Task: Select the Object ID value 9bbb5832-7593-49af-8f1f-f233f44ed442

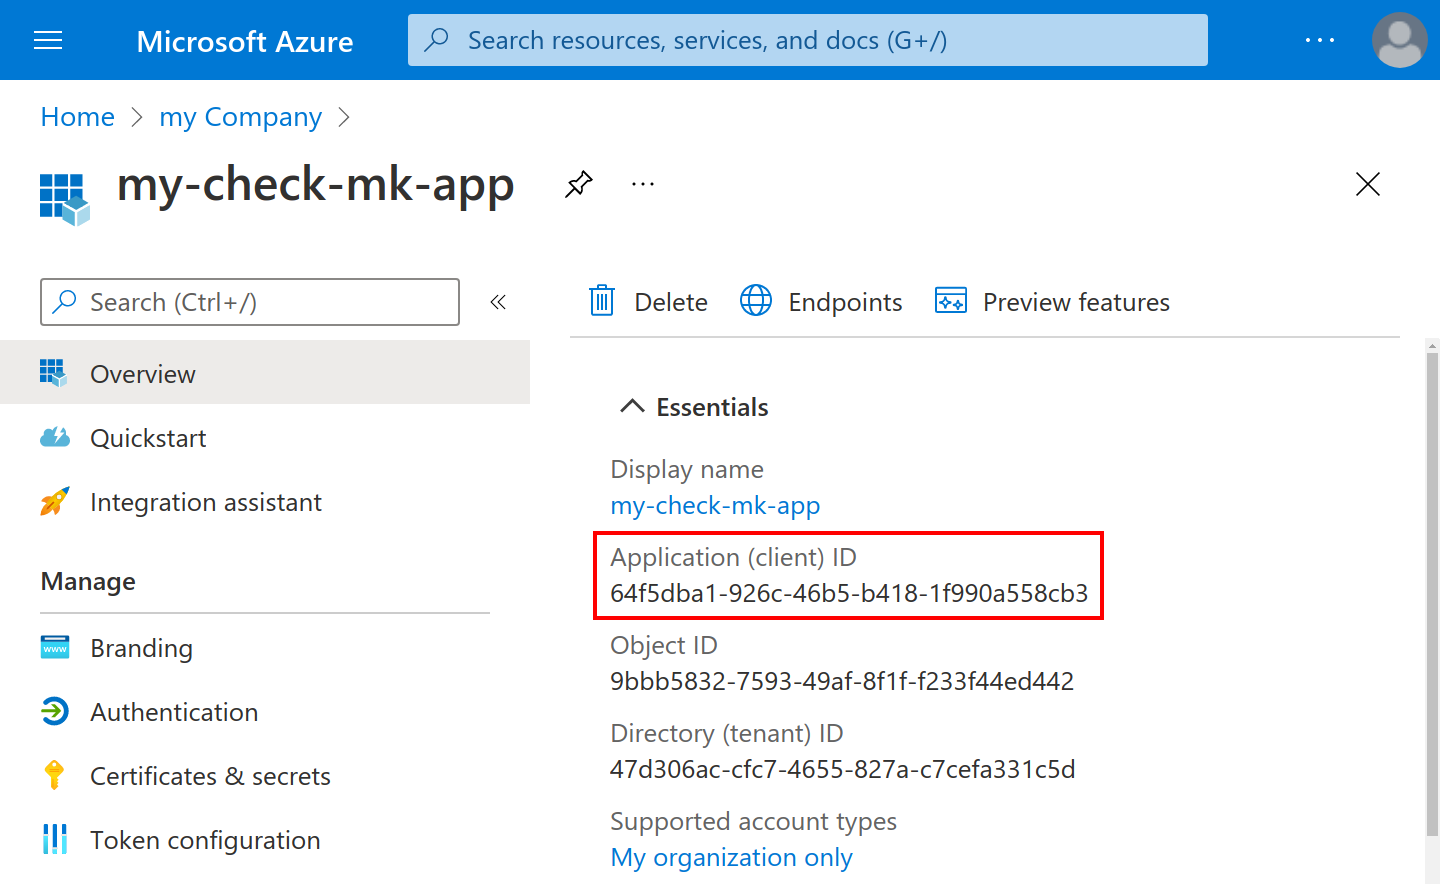Action: 842,681
